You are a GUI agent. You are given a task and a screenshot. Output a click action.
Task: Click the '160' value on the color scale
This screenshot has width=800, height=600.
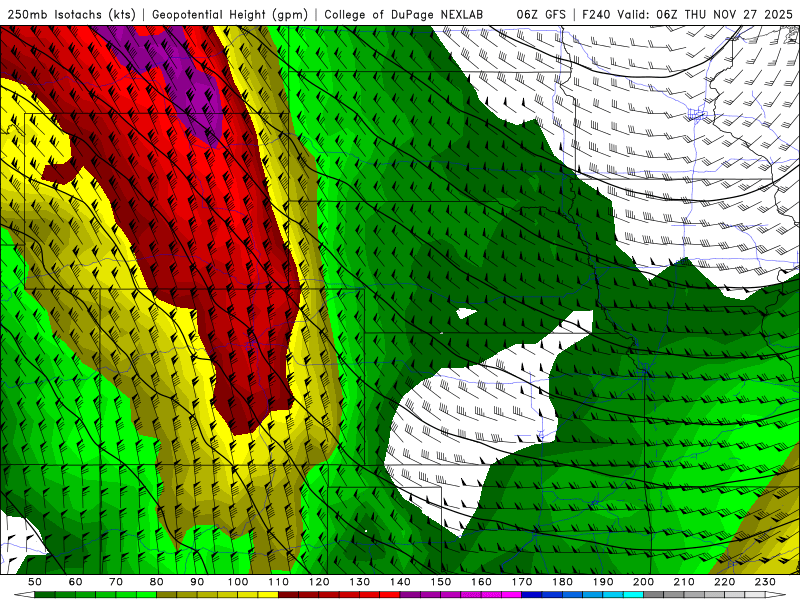pyautogui.click(x=481, y=582)
